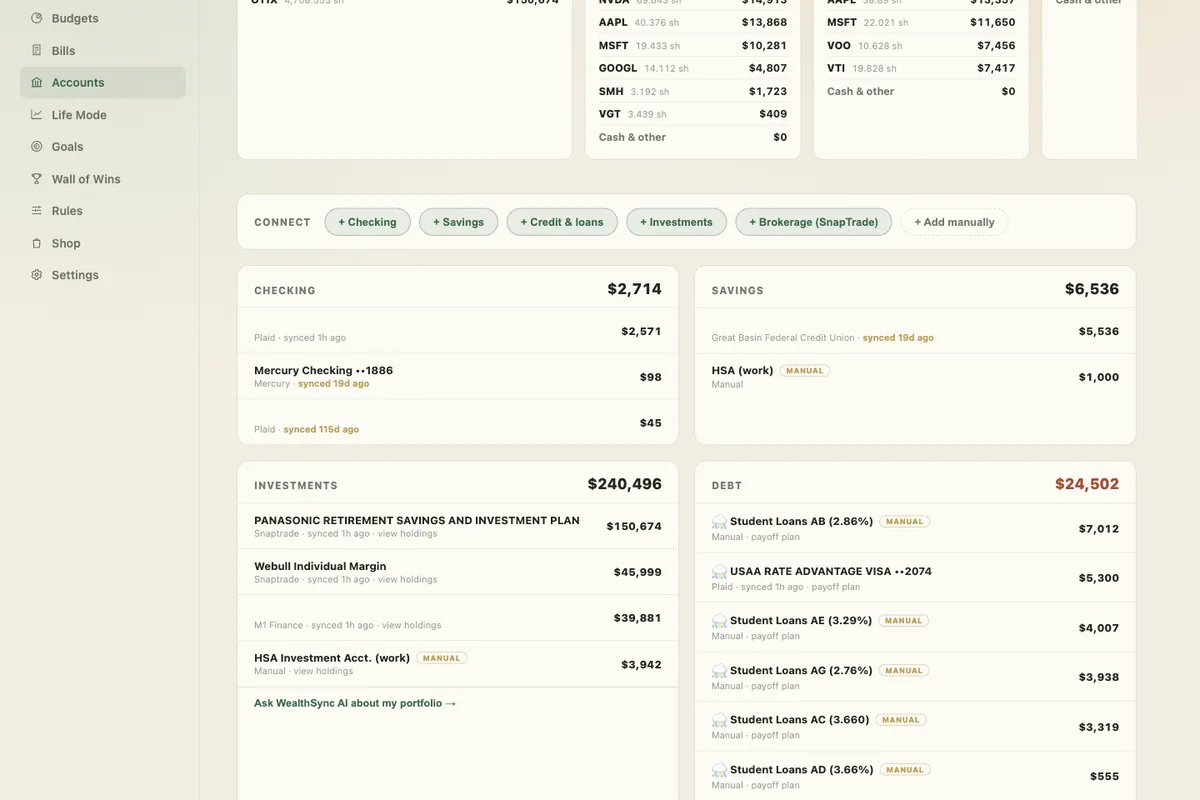This screenshot has height=800, width=1200.
Task: Click the Life Mode chart icon
Action: pos(37,114)
